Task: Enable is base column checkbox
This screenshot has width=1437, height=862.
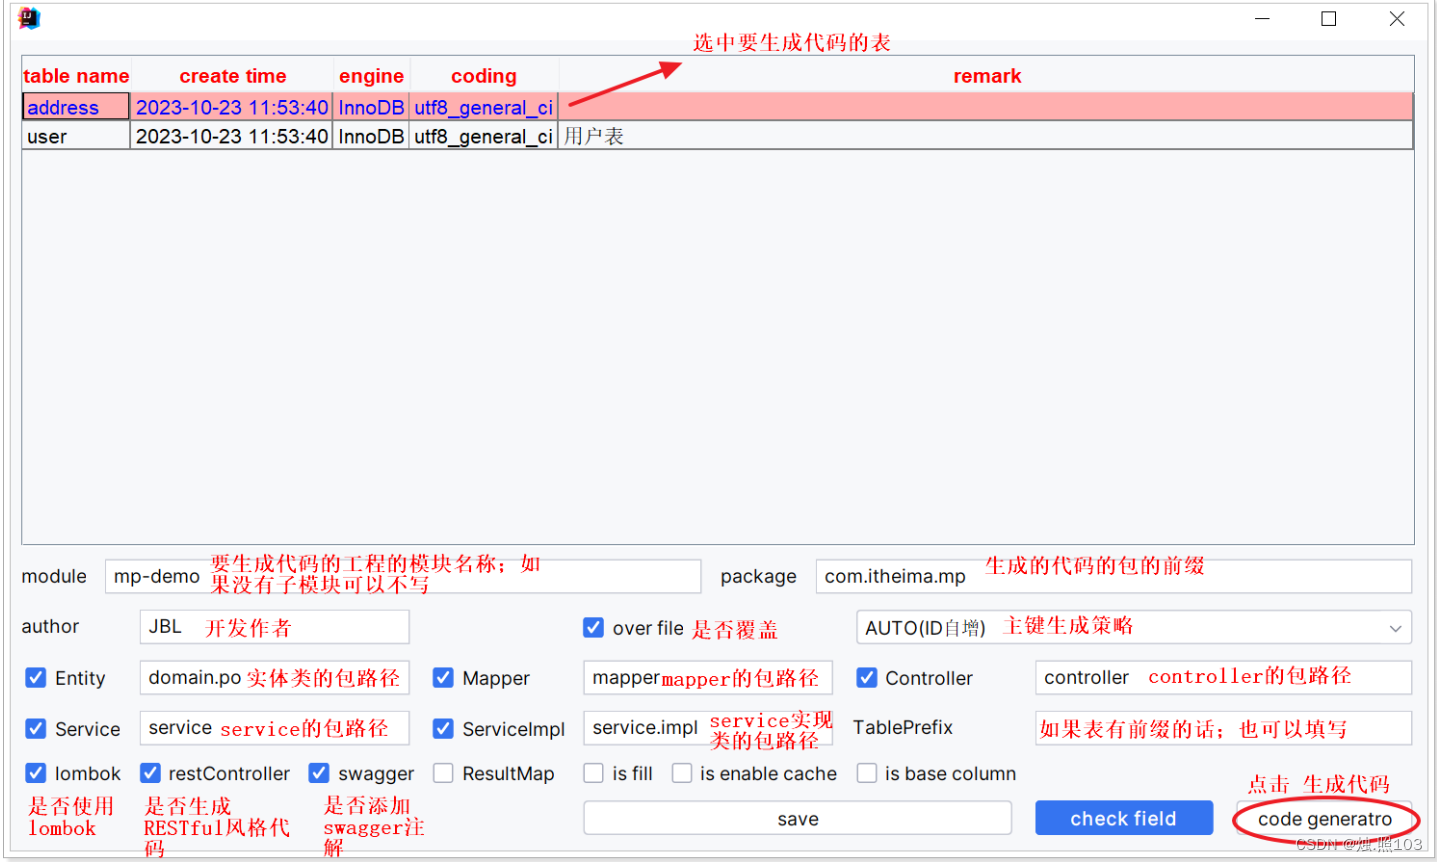Action: (x=867, y=773)
